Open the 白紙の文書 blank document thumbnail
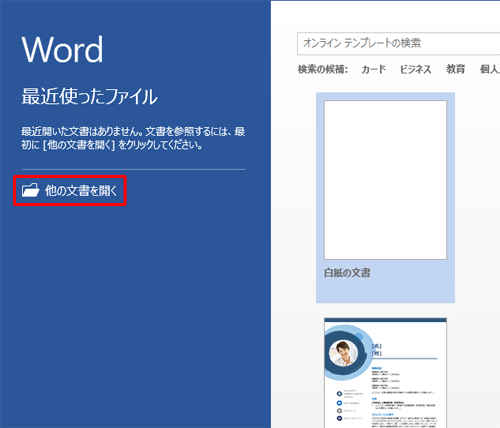 click(385, 180)
